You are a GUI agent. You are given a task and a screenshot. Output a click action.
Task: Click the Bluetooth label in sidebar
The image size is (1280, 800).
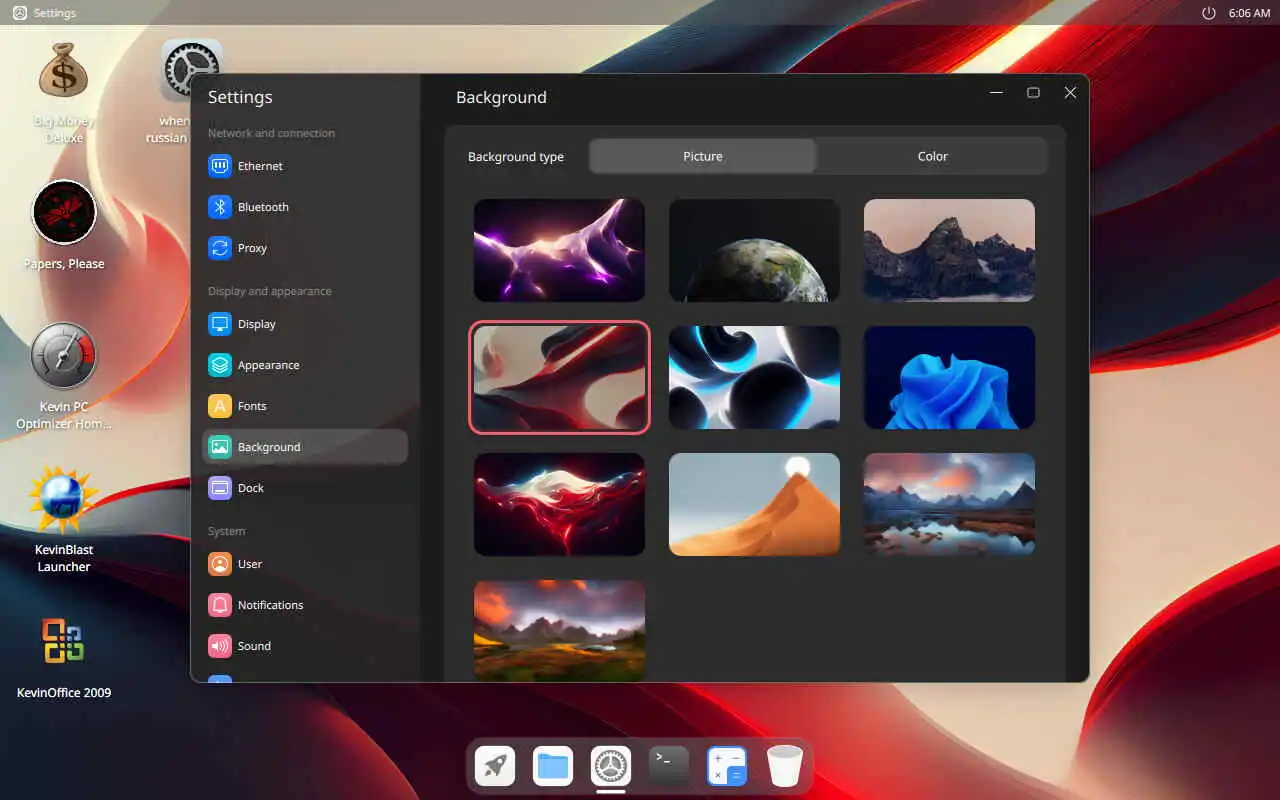point(263,207)
